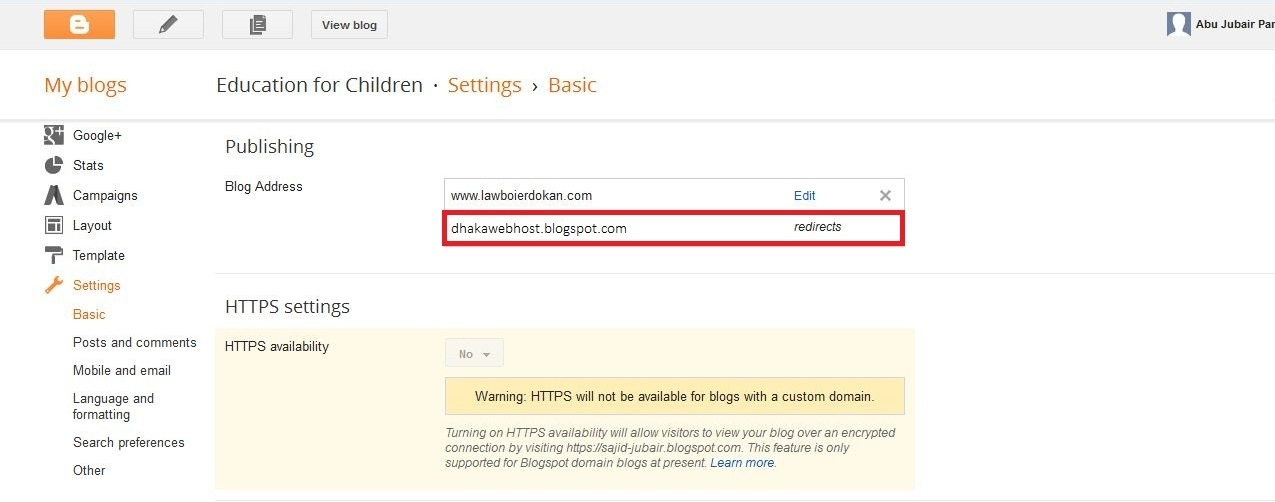Remove custom domain with X icon
1275x502 pixels.
(x=885, y=196)
